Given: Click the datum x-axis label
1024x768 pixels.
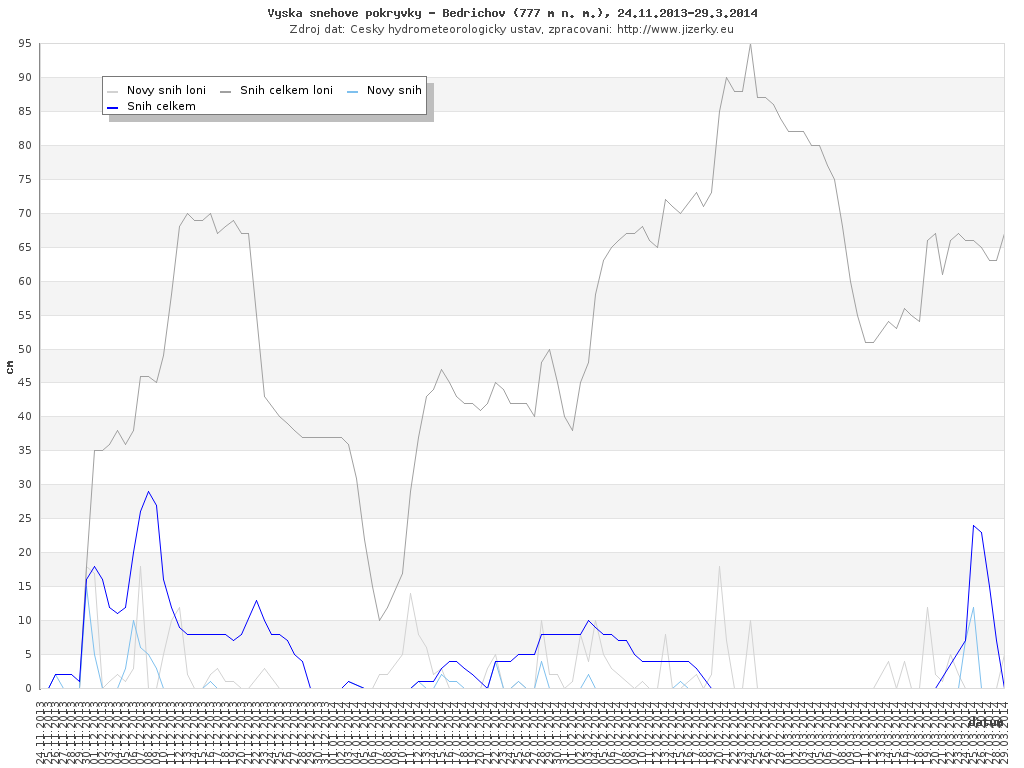Looking at the screenshot, I should tap(984, 722).
